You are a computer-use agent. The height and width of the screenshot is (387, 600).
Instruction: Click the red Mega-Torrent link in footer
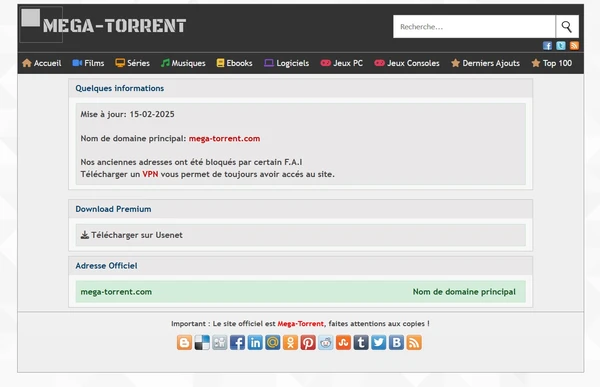point(300,324)
